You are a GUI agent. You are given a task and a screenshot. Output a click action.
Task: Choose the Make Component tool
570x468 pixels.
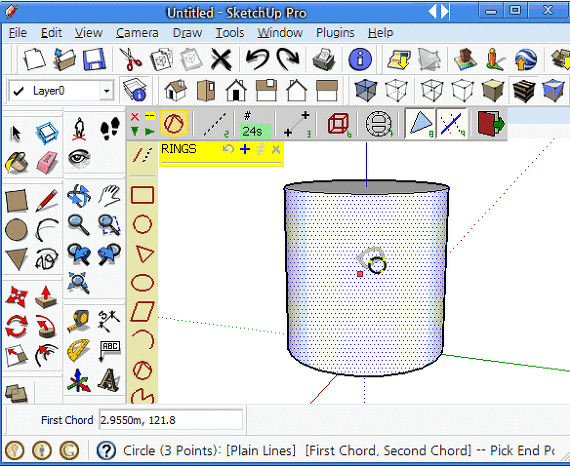47,133
